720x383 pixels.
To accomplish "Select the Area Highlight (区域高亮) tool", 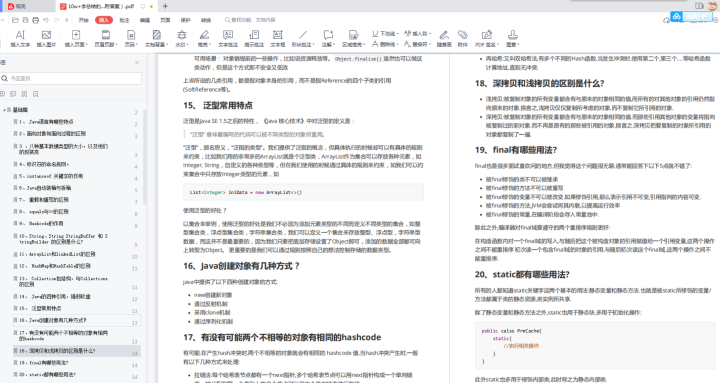I will click(354, 39).
